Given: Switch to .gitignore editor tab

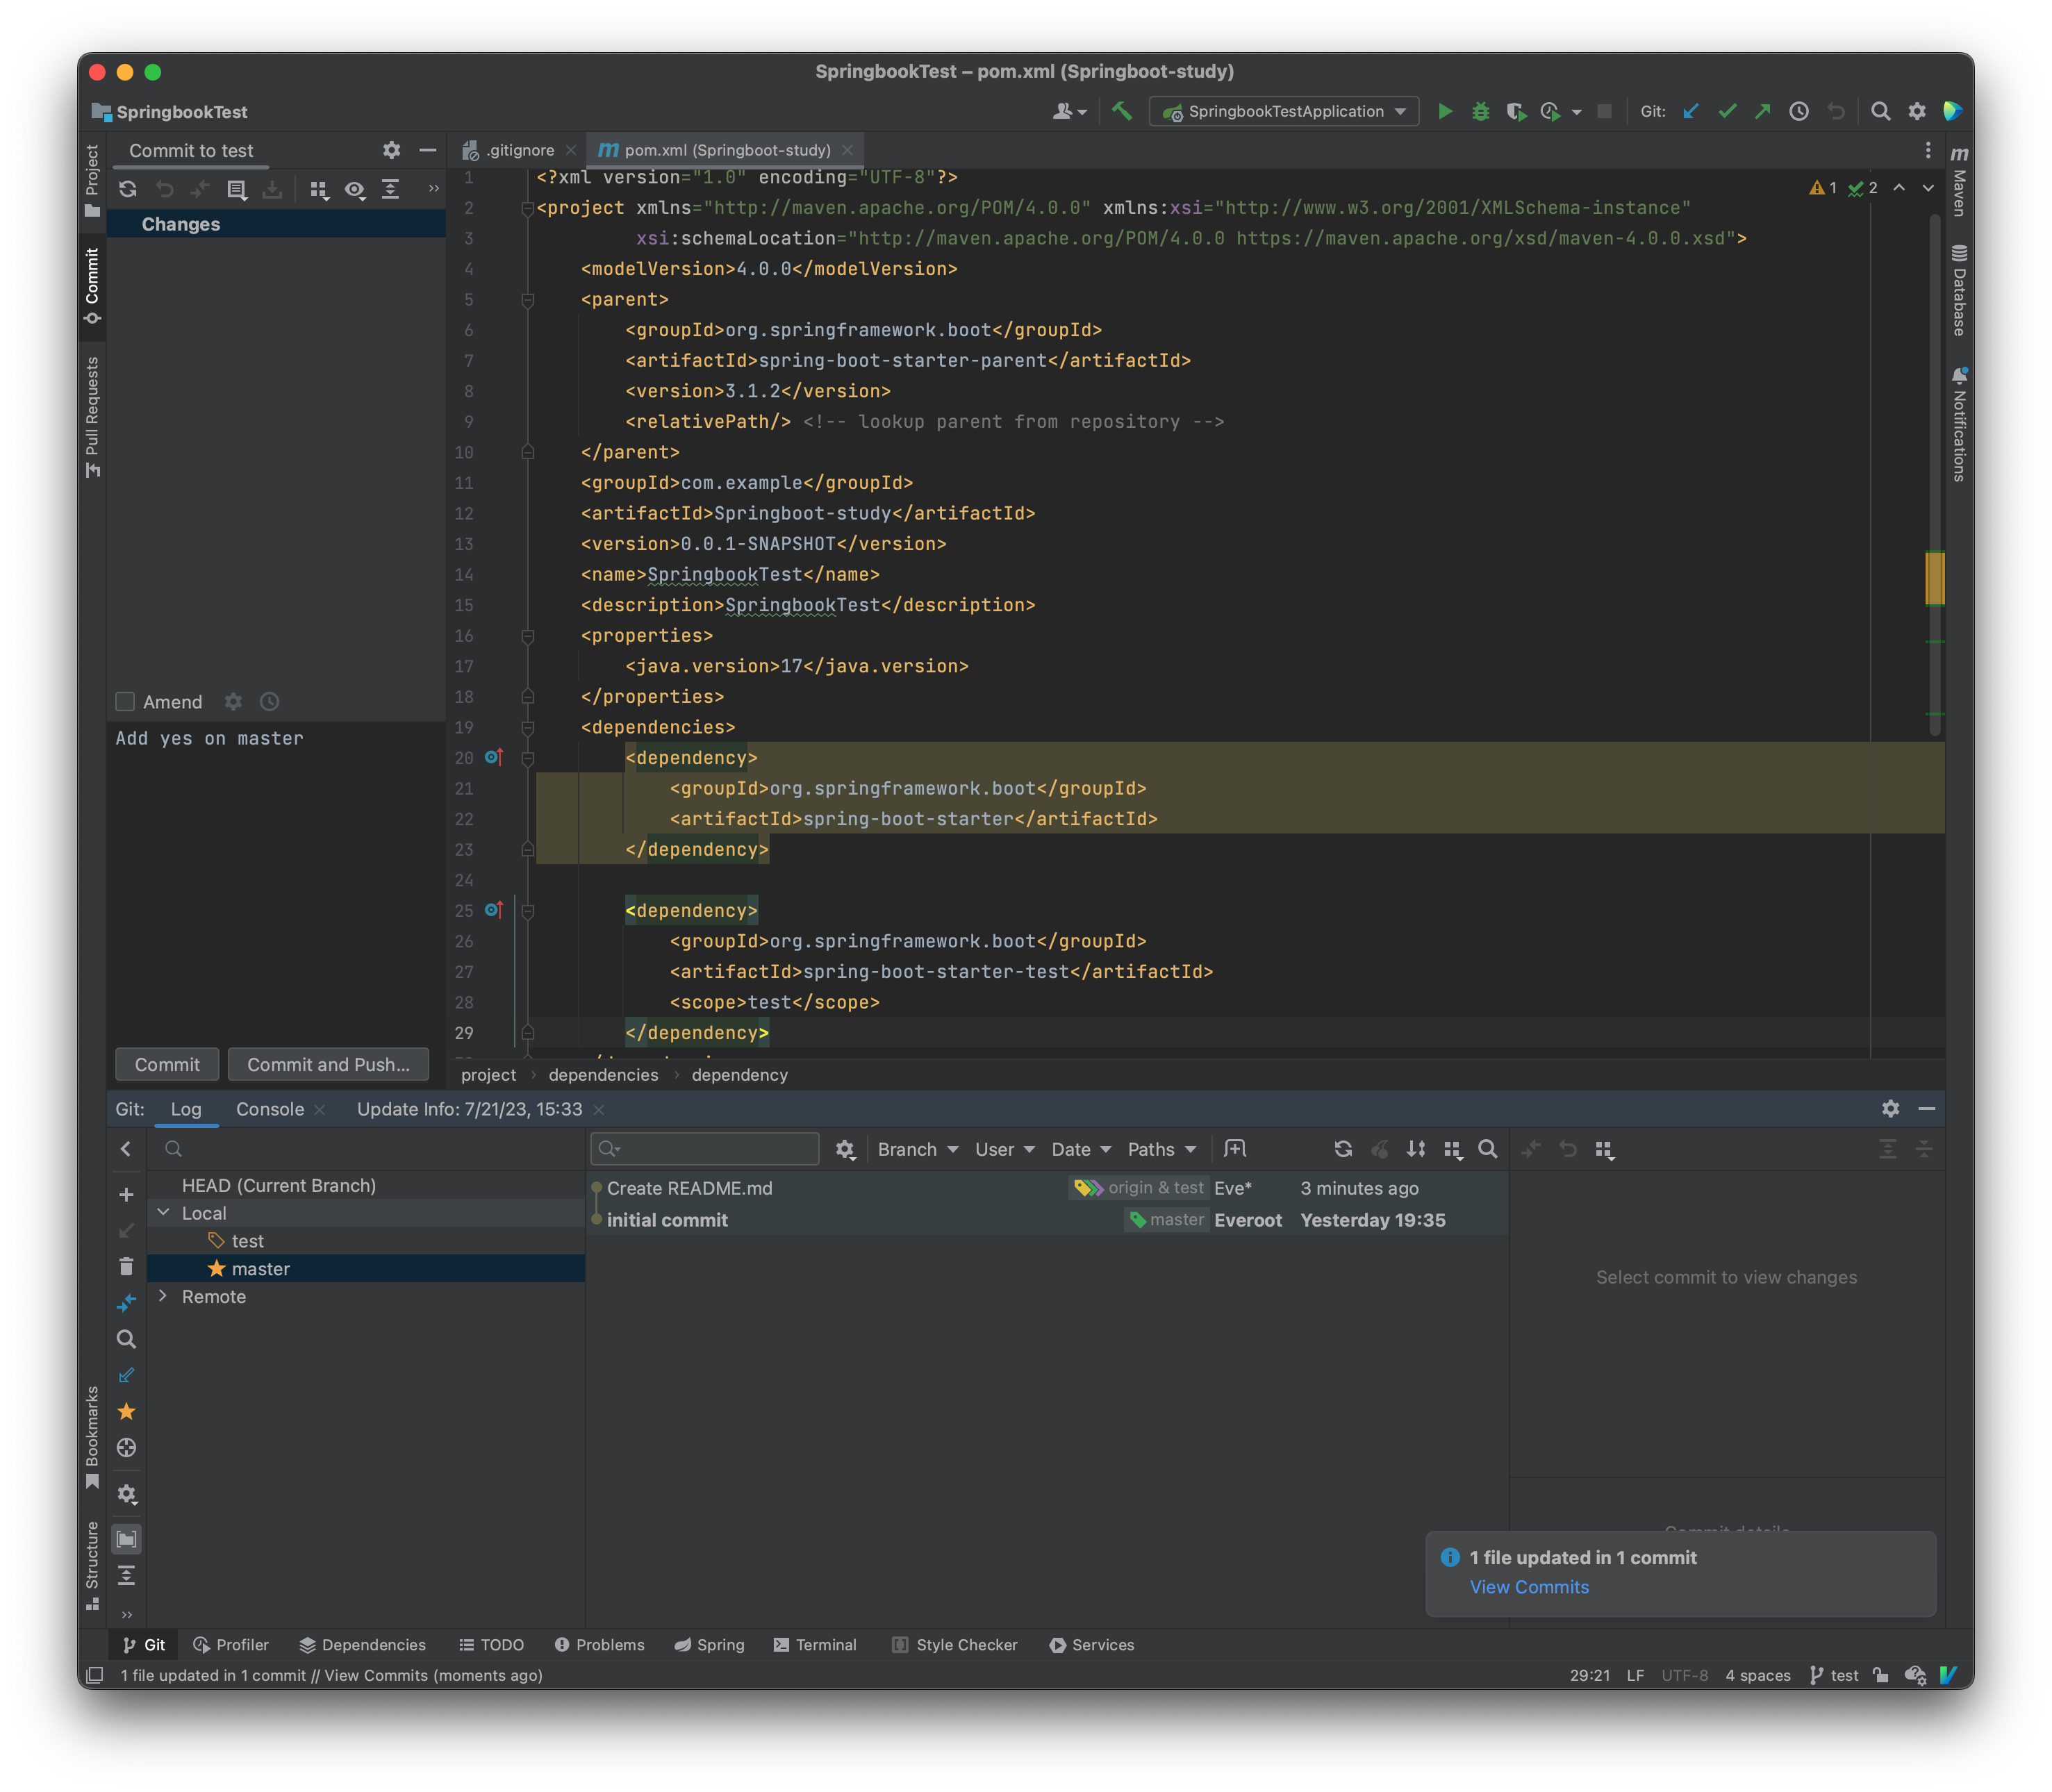Looking at the screenshot, I should [x=520, y=150].
